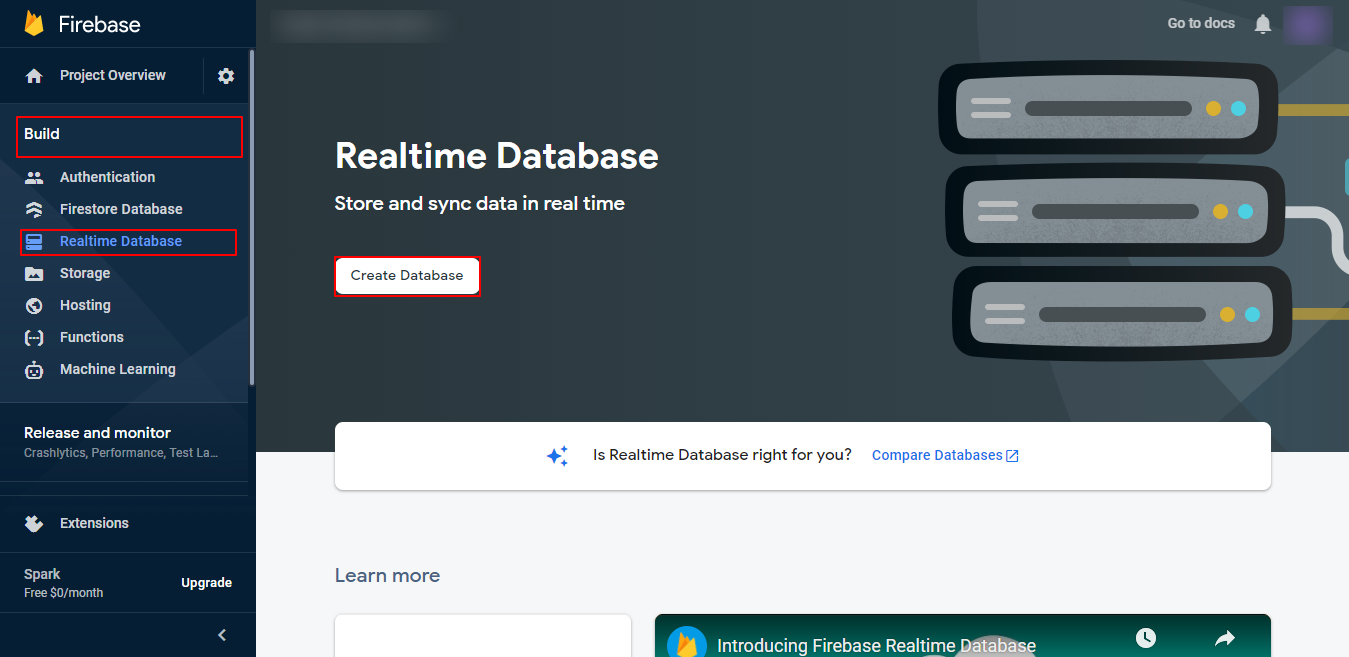Open Firestore Database in the sidebar

[121, 210]
